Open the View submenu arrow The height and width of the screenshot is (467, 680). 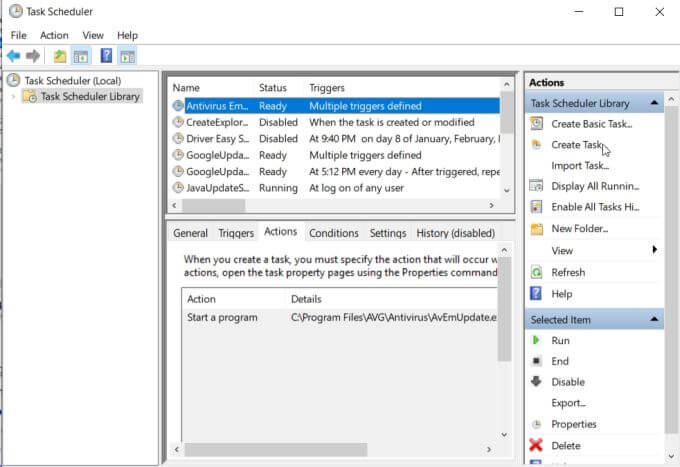(x=654, y=250)
